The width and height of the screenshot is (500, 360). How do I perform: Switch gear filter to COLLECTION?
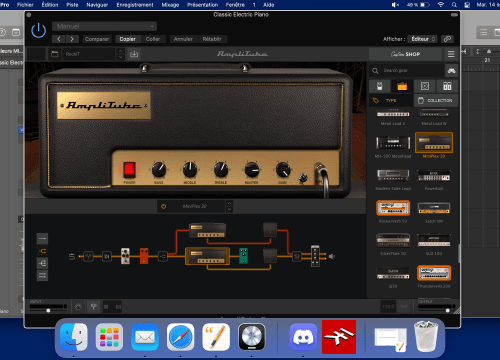pyautogui.click(x=436, y=100)
